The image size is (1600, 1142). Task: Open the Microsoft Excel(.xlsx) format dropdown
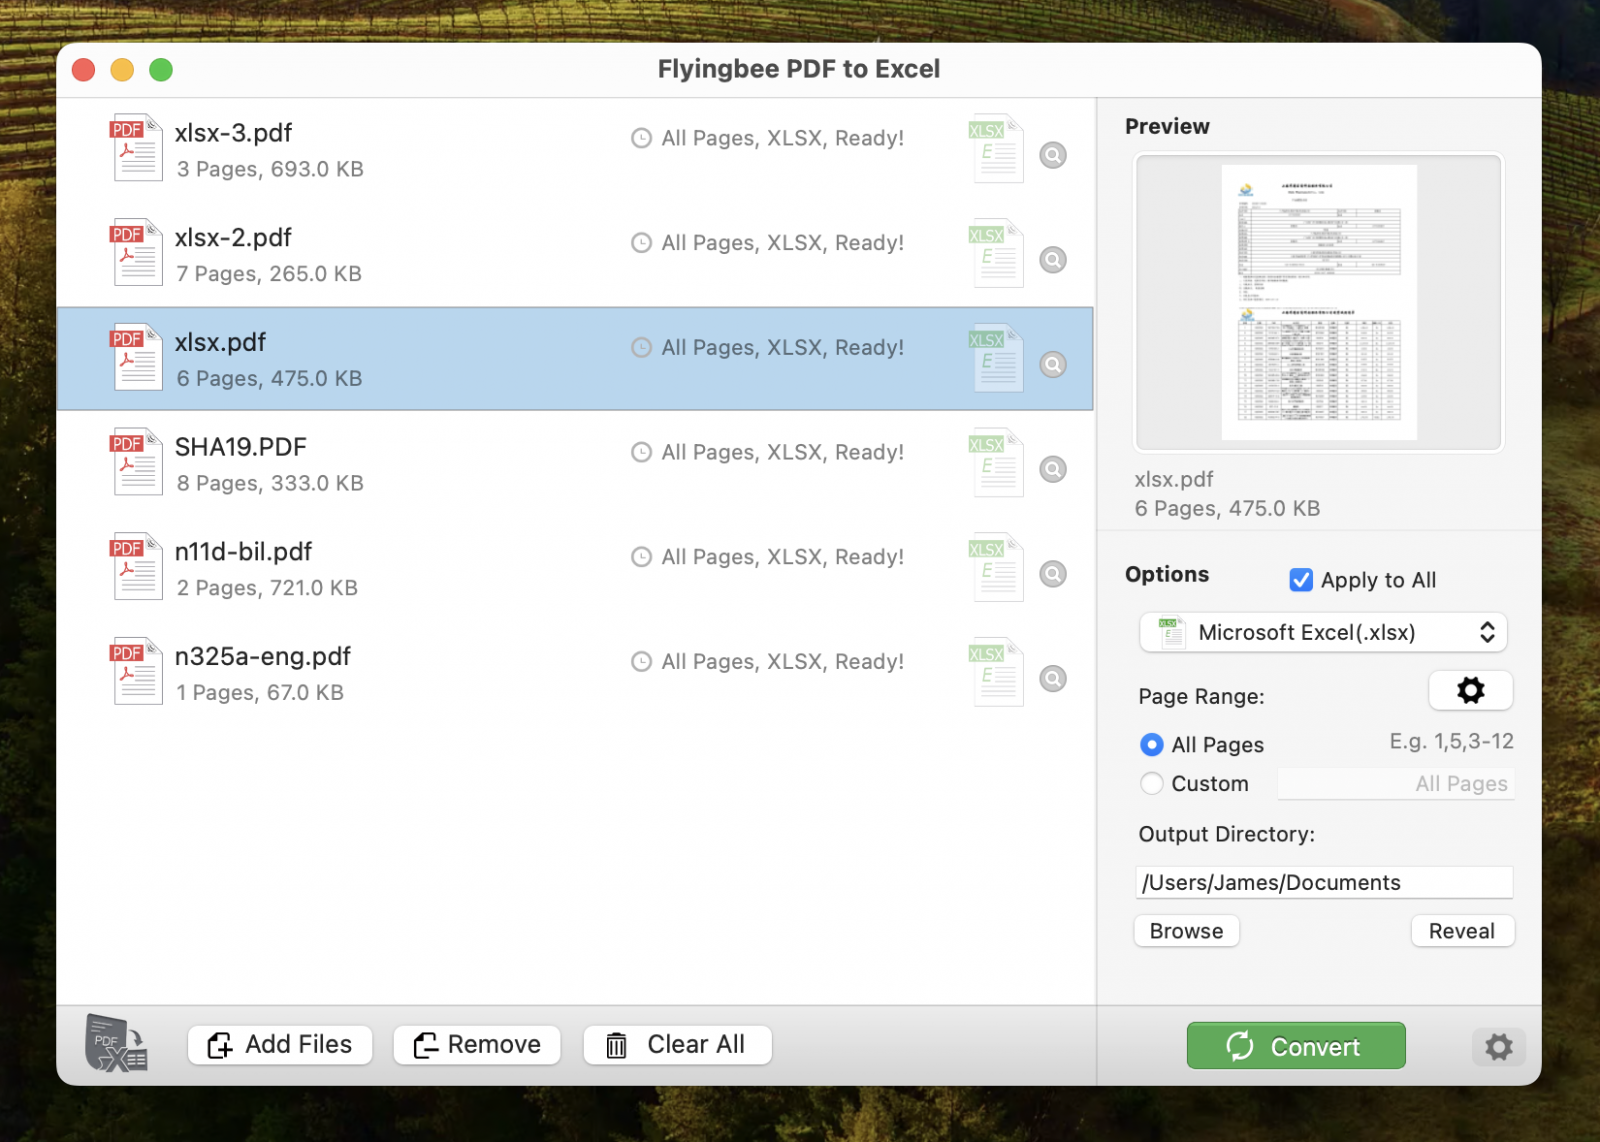coord(1323,632)
